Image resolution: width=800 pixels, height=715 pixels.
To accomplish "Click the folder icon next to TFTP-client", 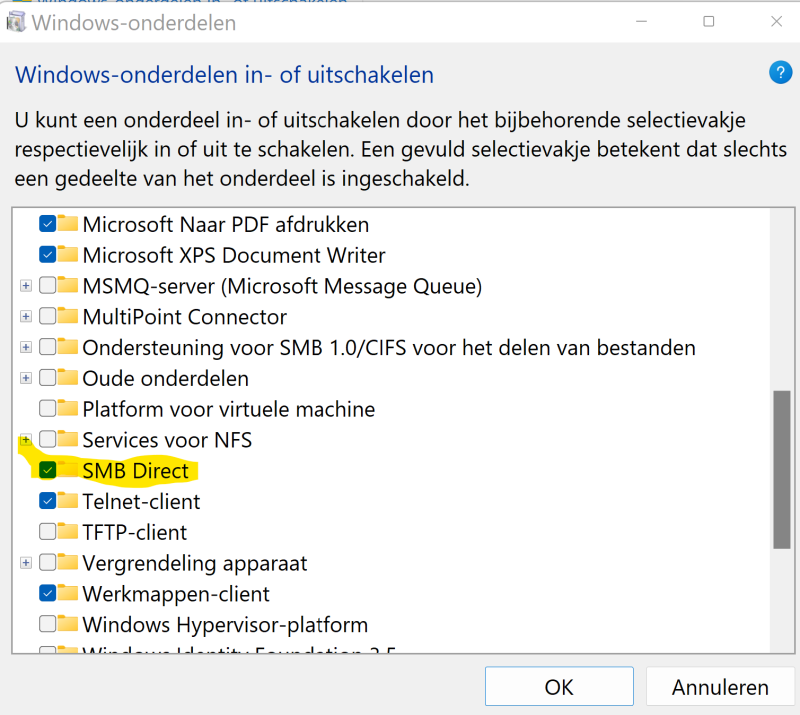I will [68, 531].
